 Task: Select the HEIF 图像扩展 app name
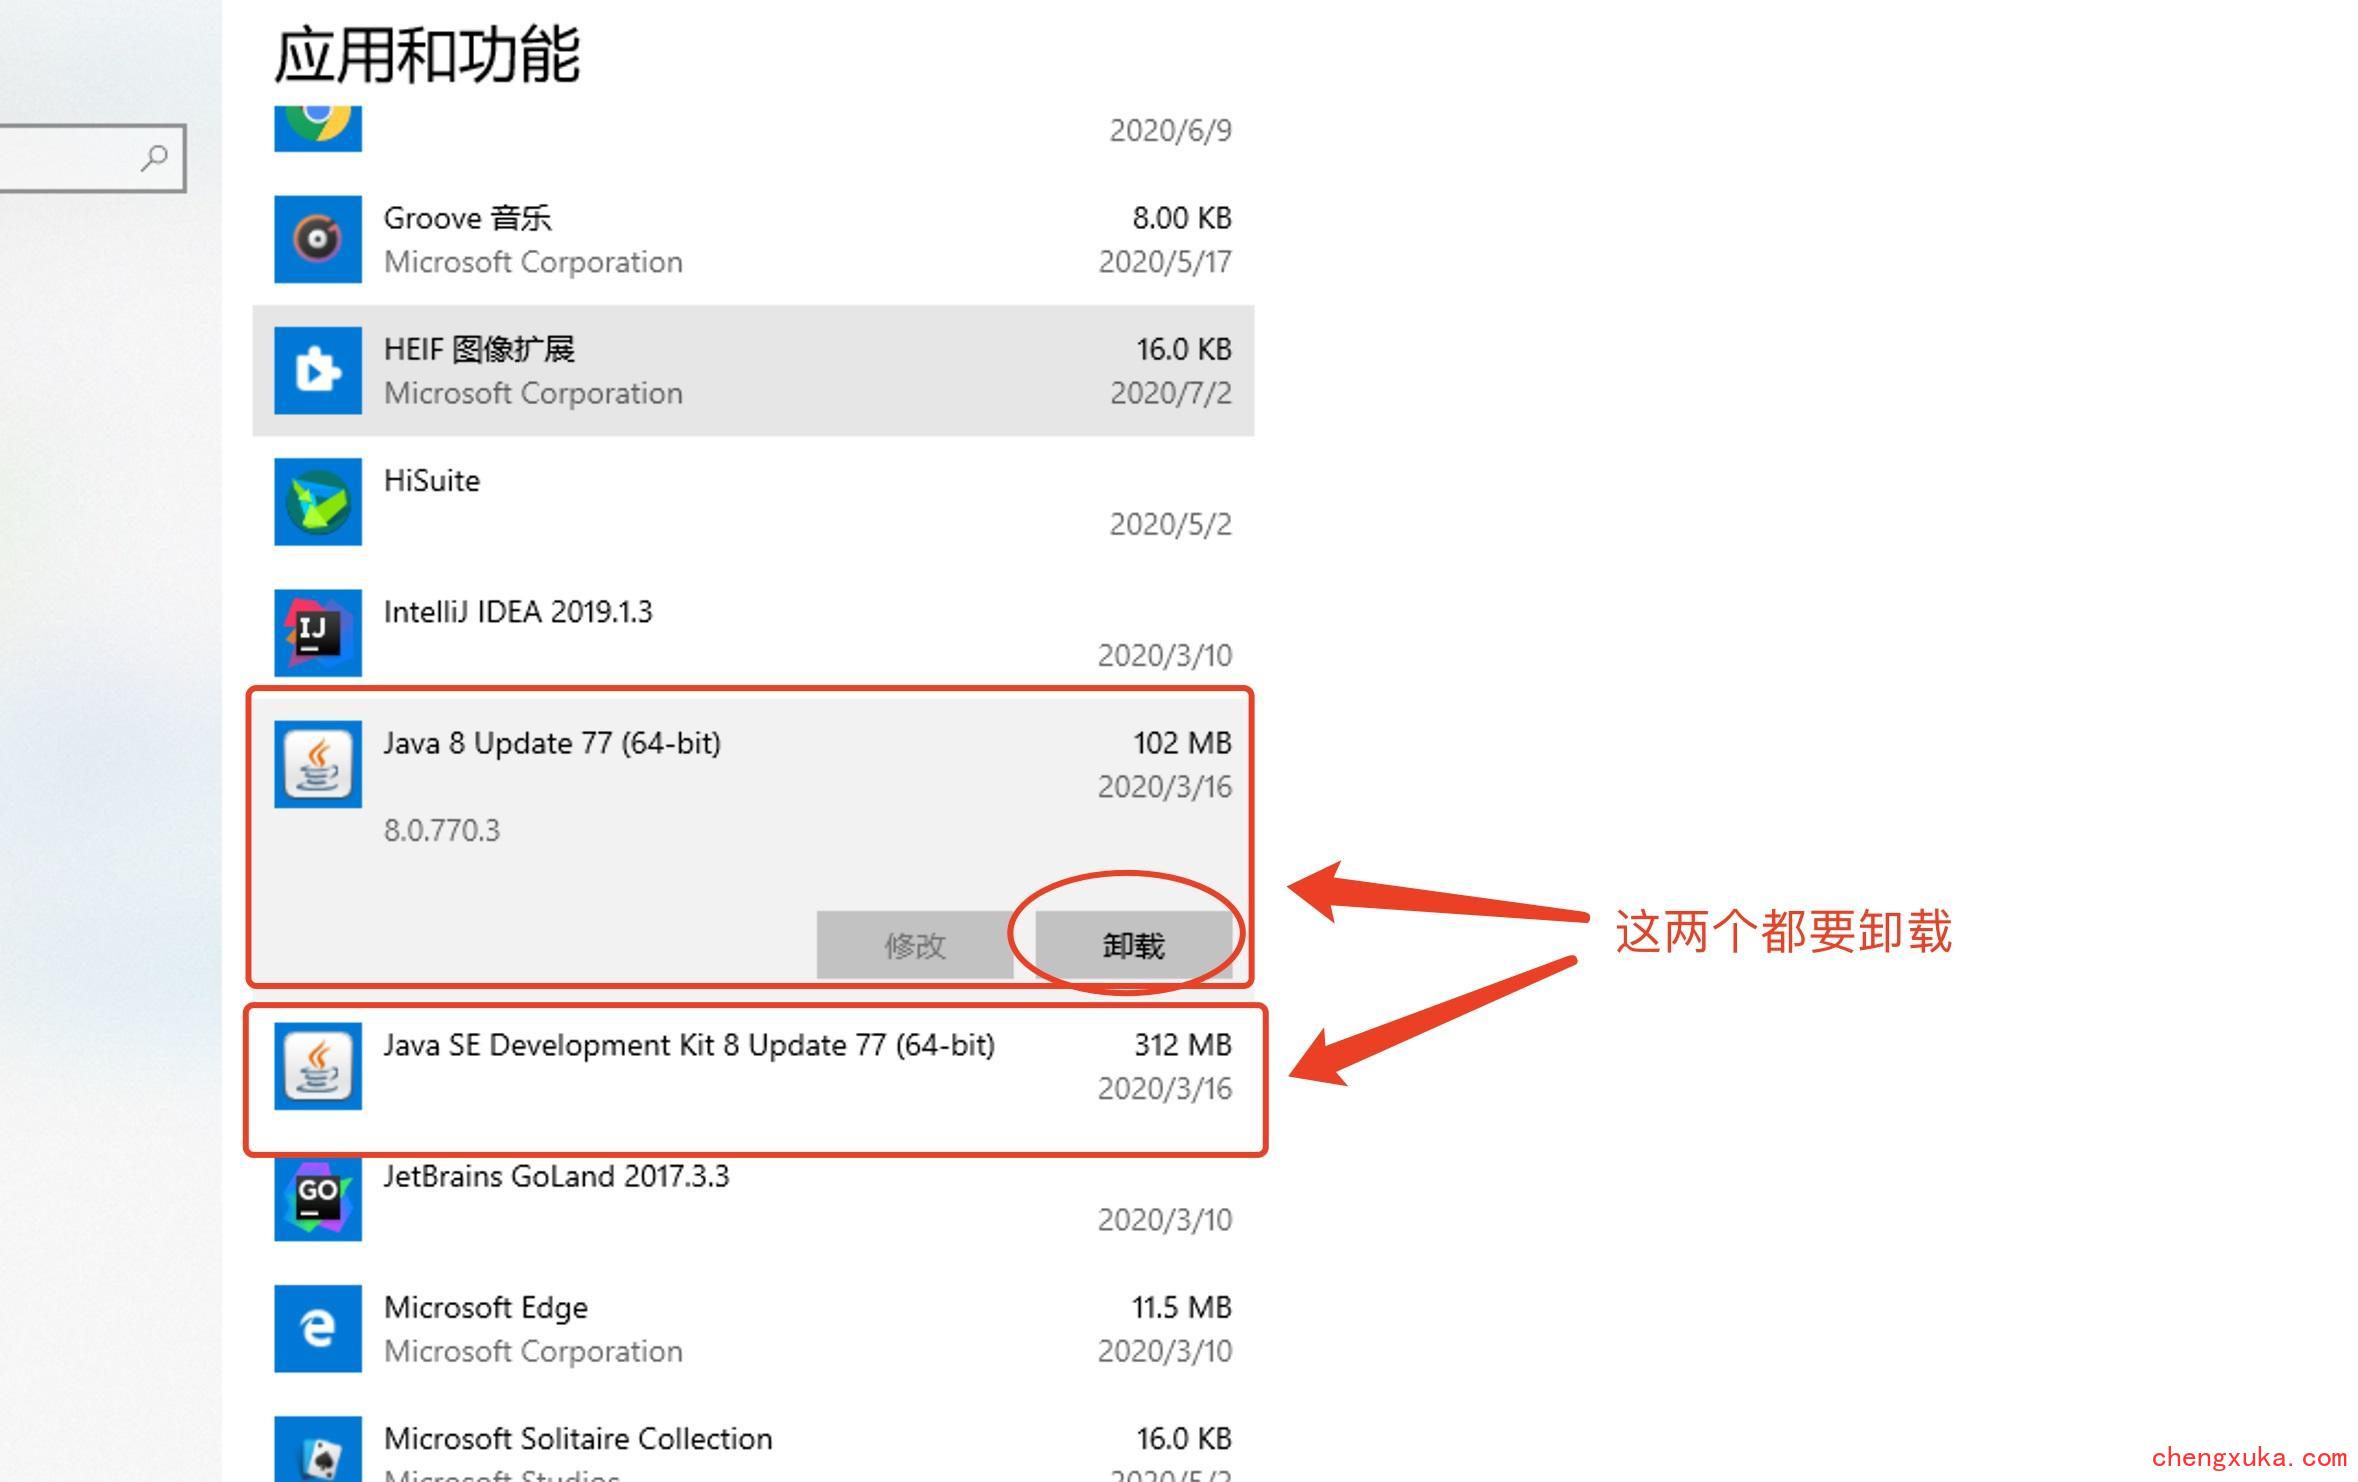pyautogui.click(x=479, y=349)
